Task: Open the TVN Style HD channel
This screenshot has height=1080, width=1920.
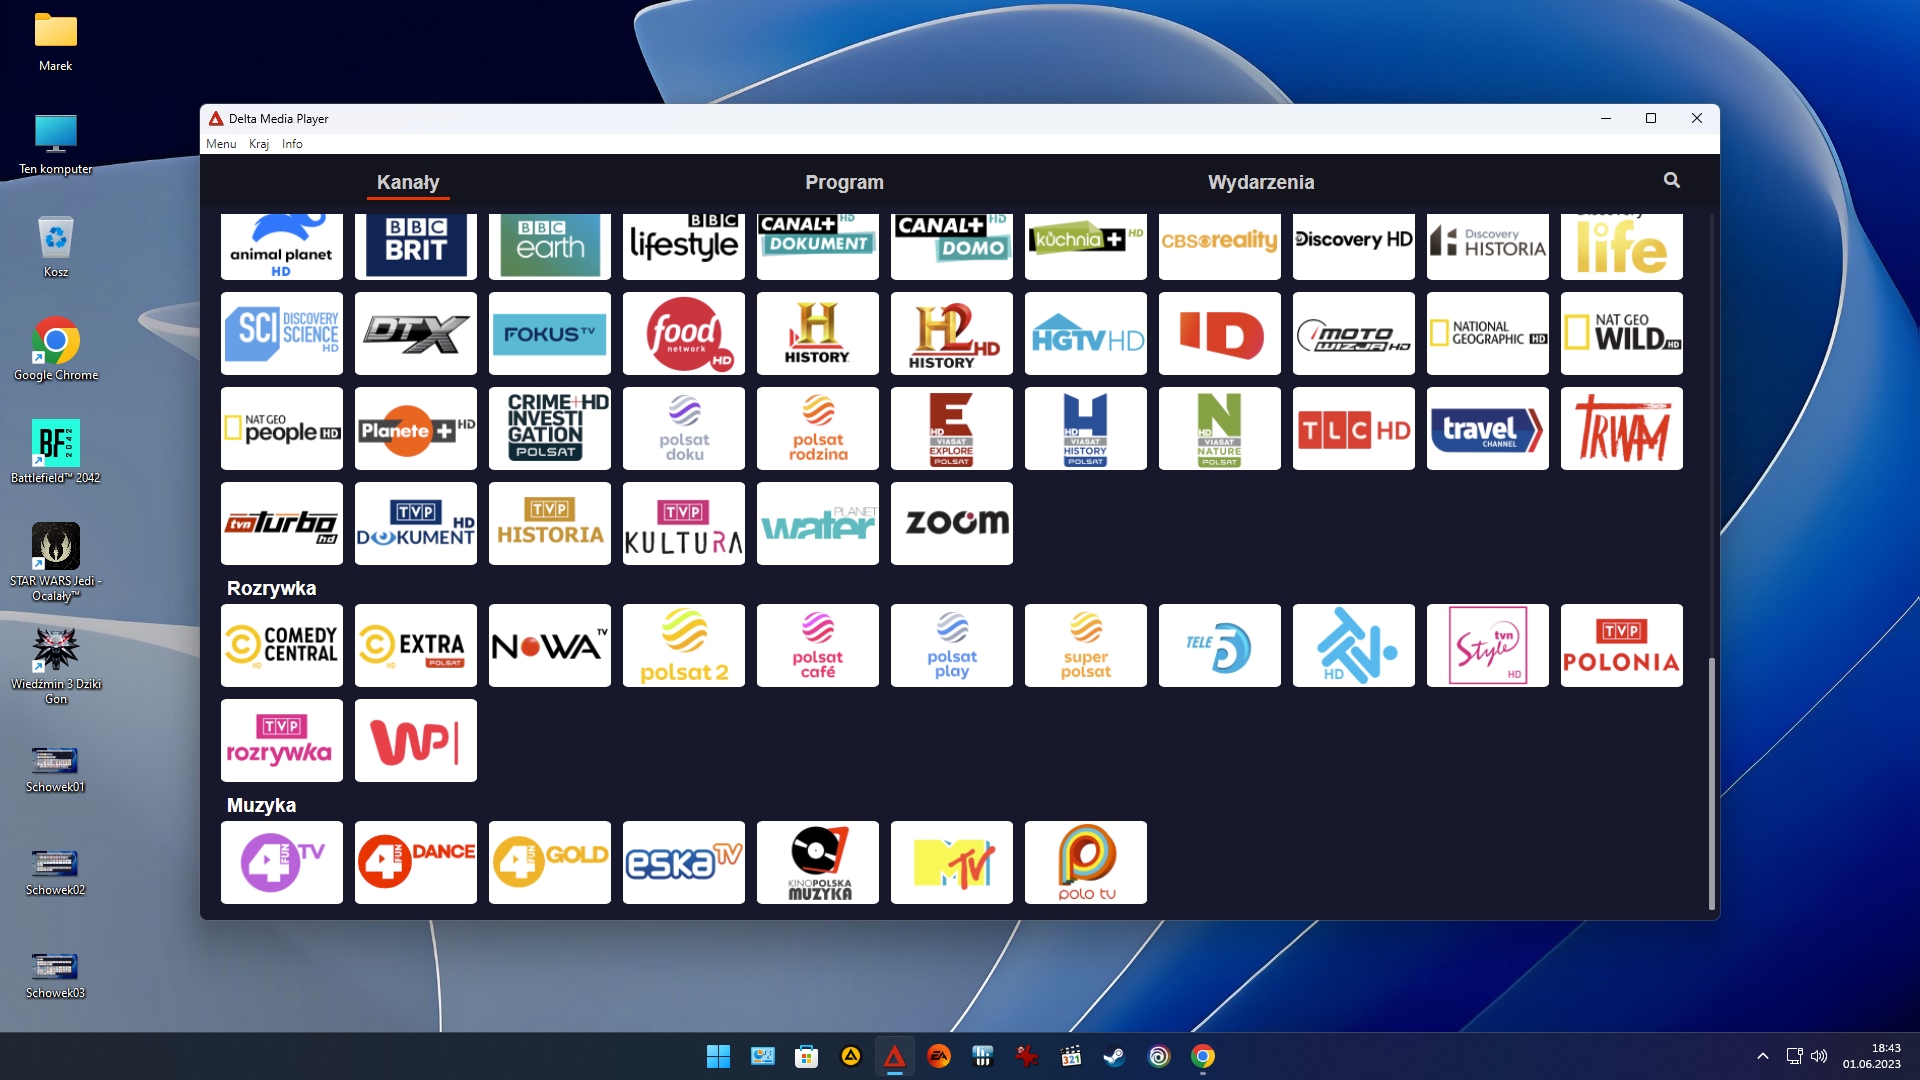Action: pos(1487,645)
